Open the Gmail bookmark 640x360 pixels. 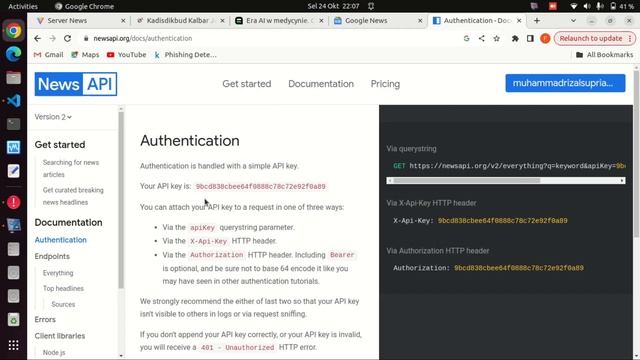pyautogui.click(x=49, y=55)
